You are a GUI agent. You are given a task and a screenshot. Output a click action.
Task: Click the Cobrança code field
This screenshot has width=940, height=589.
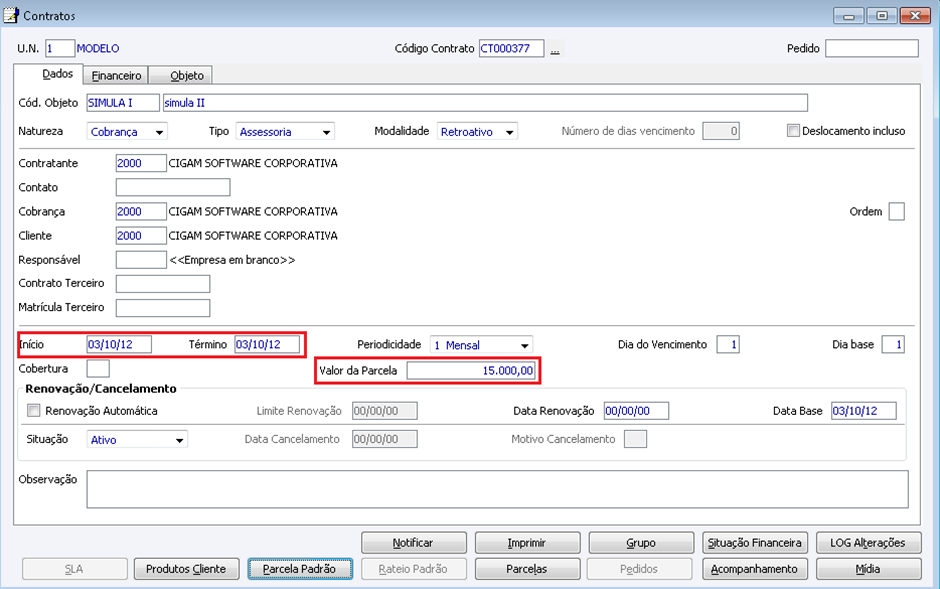(141, 212)
